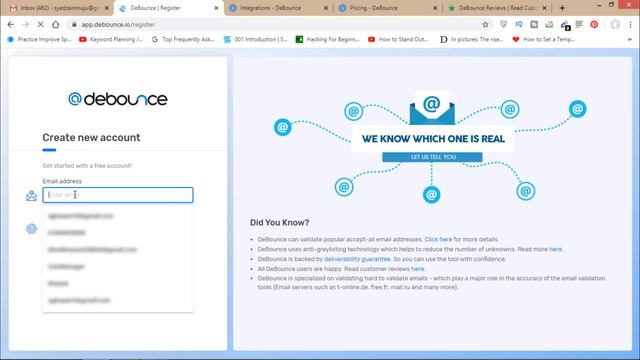
Task: Close the Pricing - DeBounce tab
Action: (435, 8)
